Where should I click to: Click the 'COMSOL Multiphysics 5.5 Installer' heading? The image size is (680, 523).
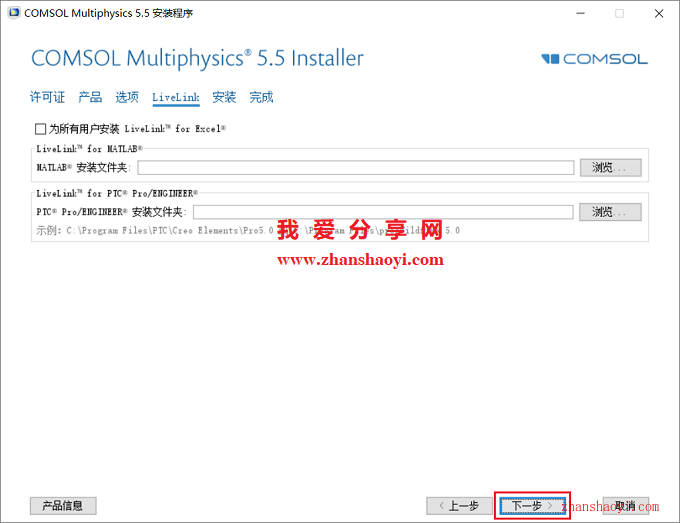coord(197,58)
